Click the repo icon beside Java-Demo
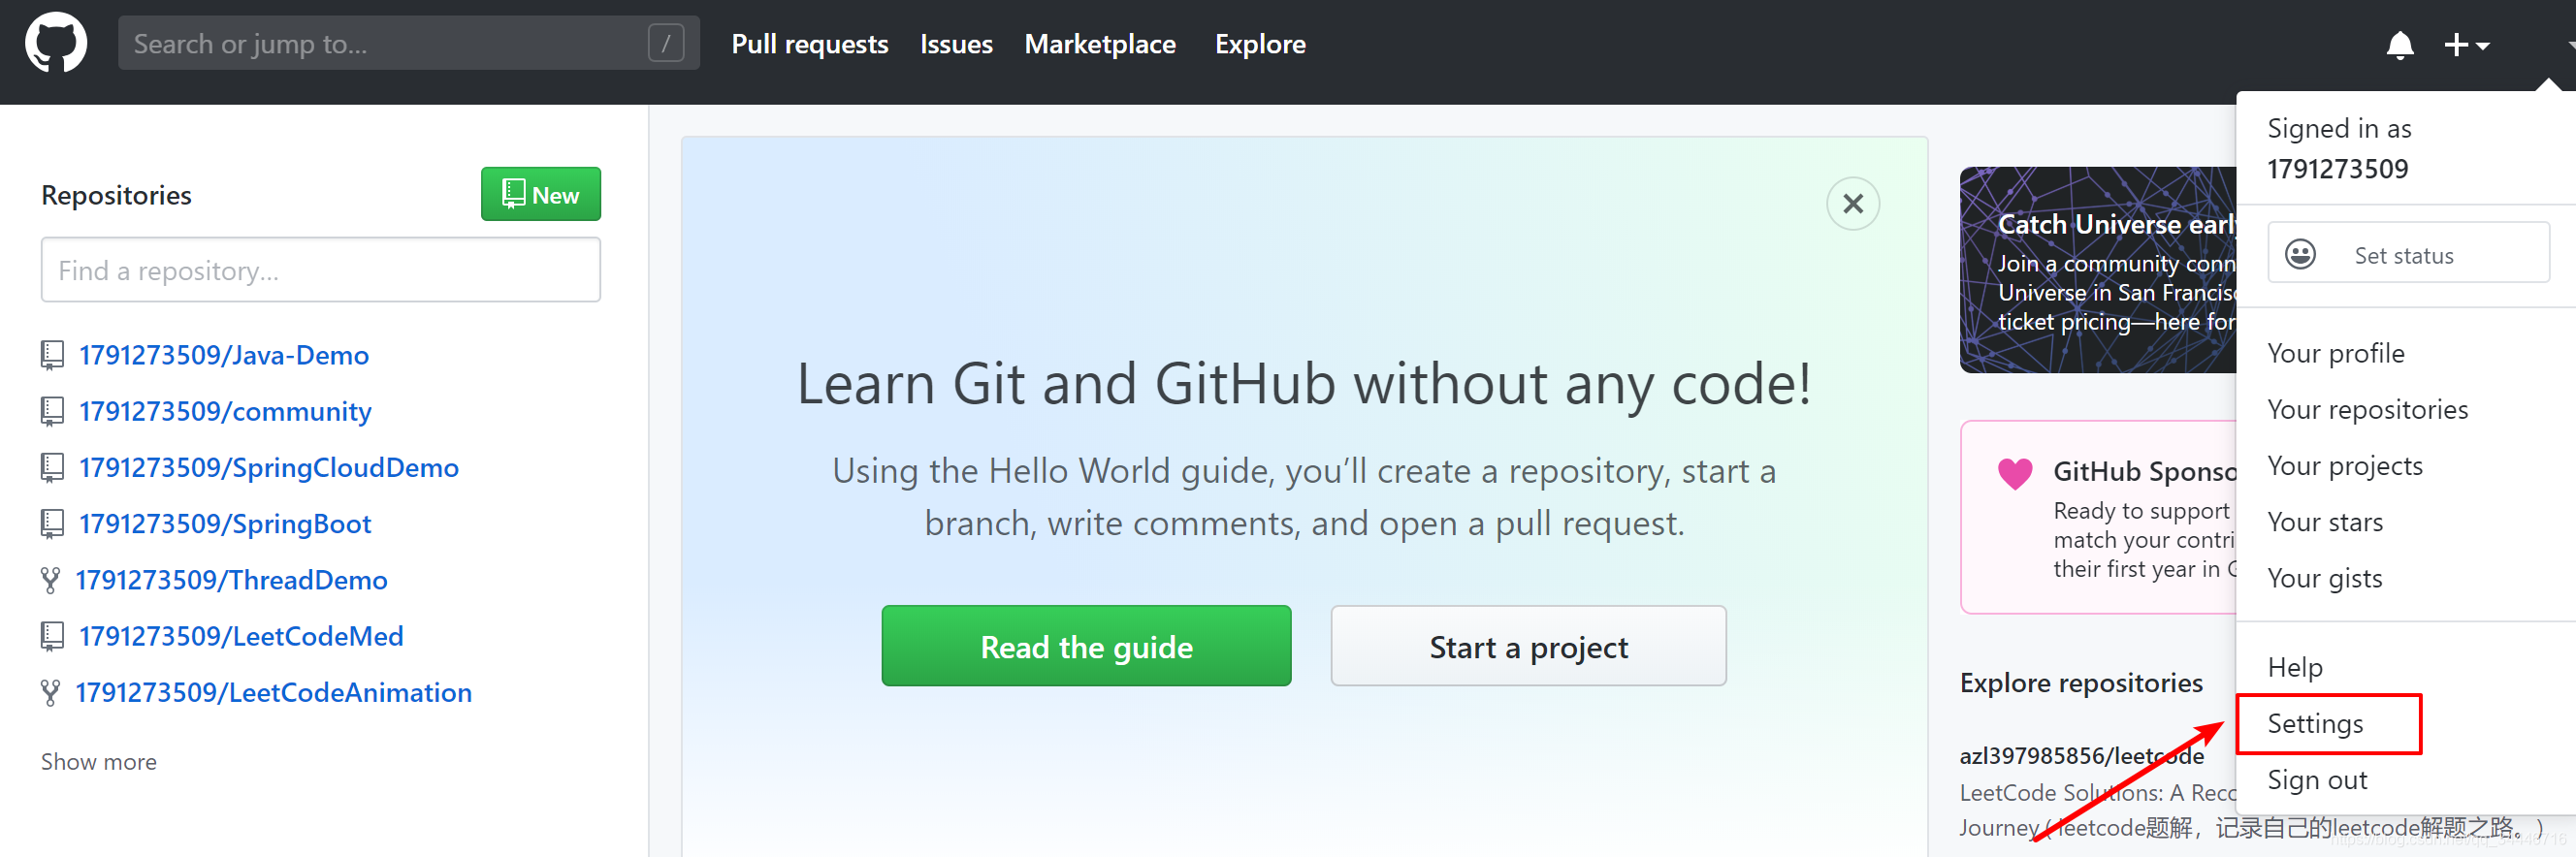The height and width of the screenshot is (857, 2576). point(52,355)
